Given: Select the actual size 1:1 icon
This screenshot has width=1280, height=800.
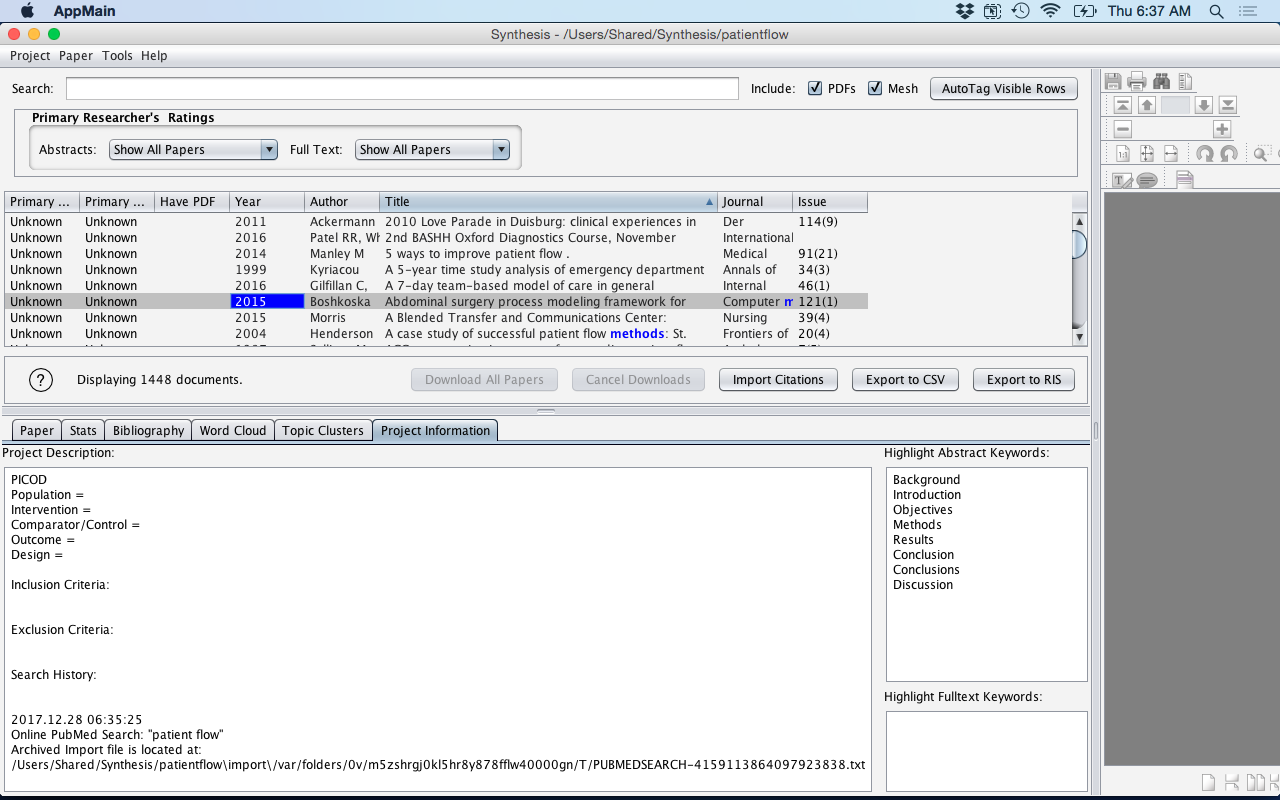Looking at the screenshot, I should coord(1123,154).
